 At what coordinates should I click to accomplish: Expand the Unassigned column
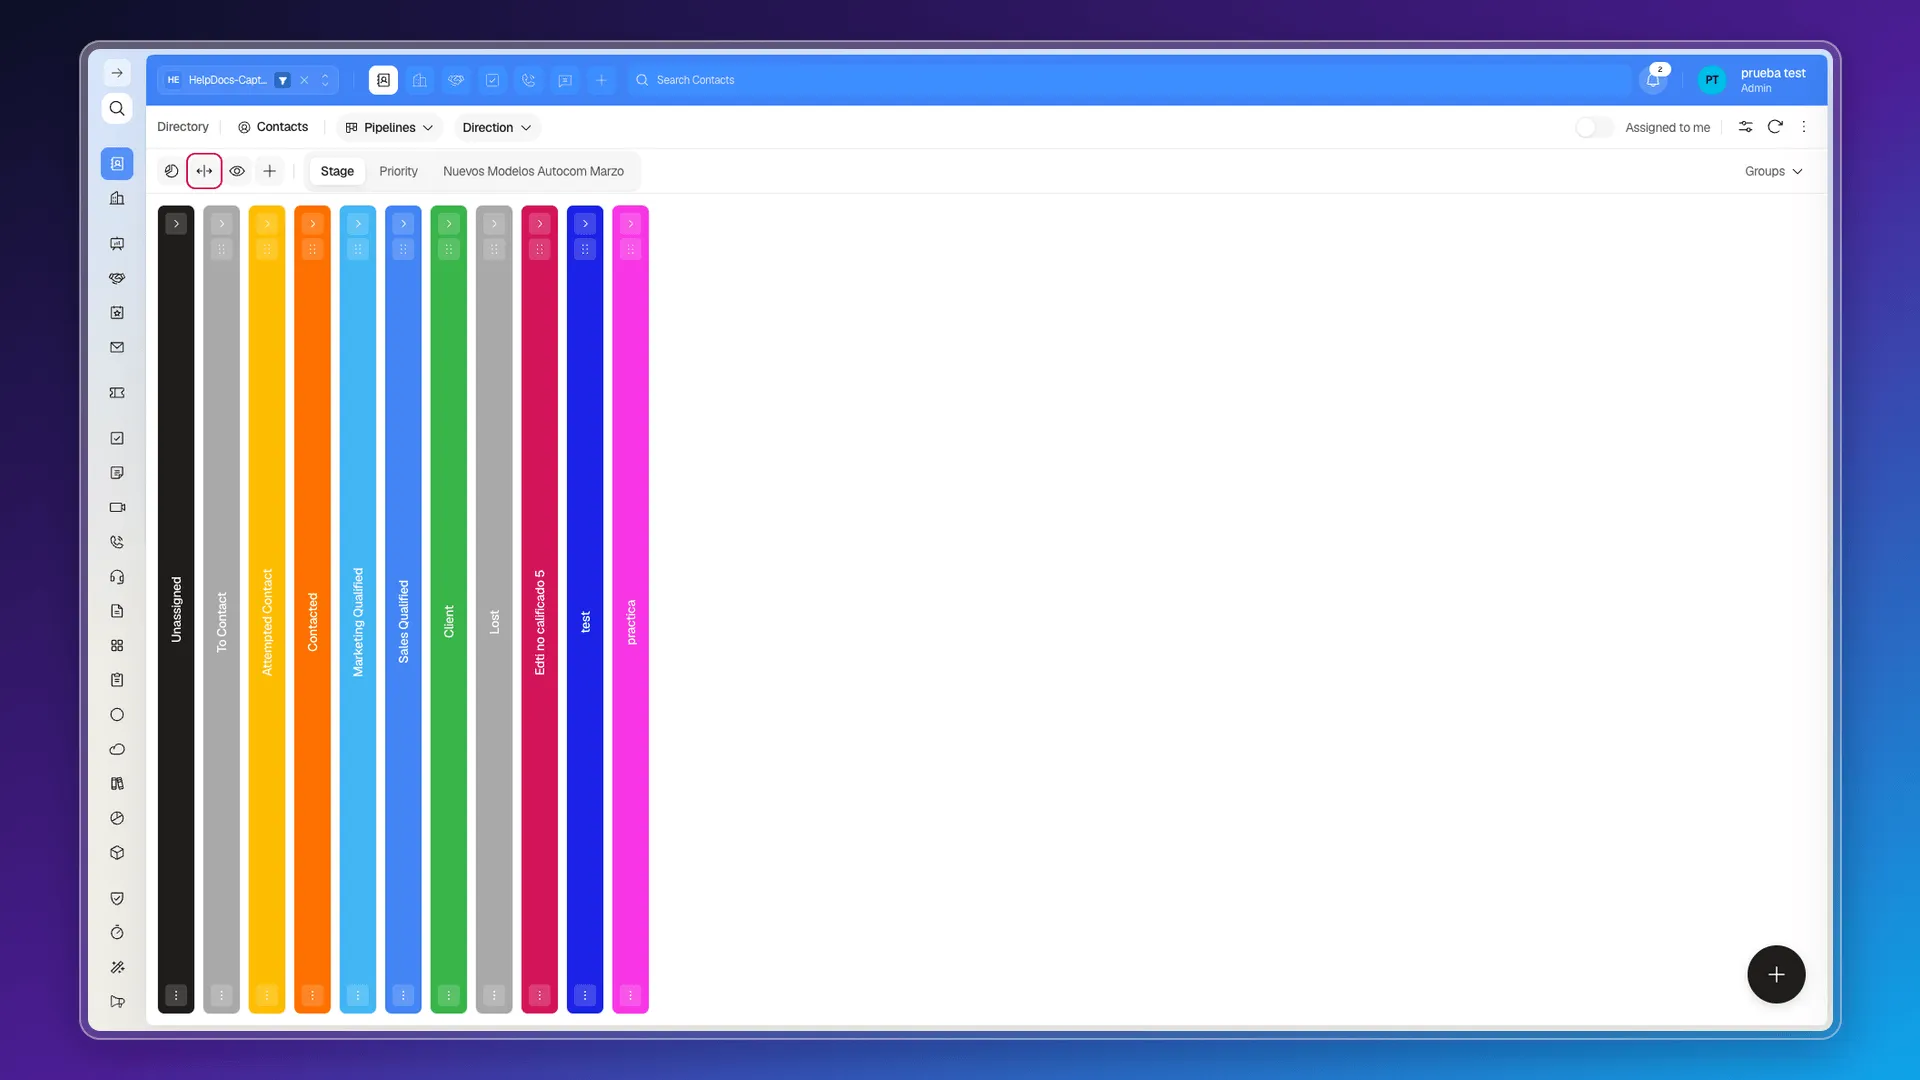coord(176,223)
